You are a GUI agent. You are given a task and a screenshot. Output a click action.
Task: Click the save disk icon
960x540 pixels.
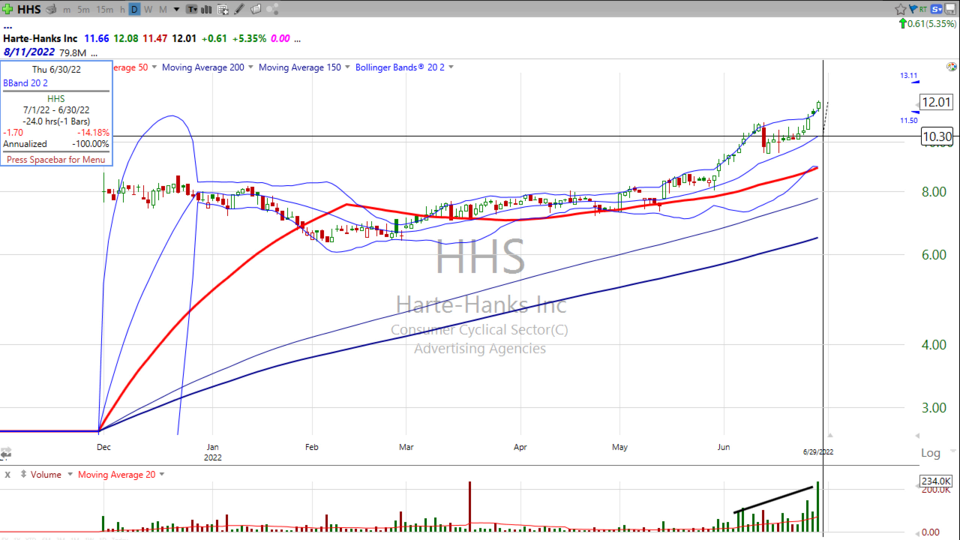[951, 9]
